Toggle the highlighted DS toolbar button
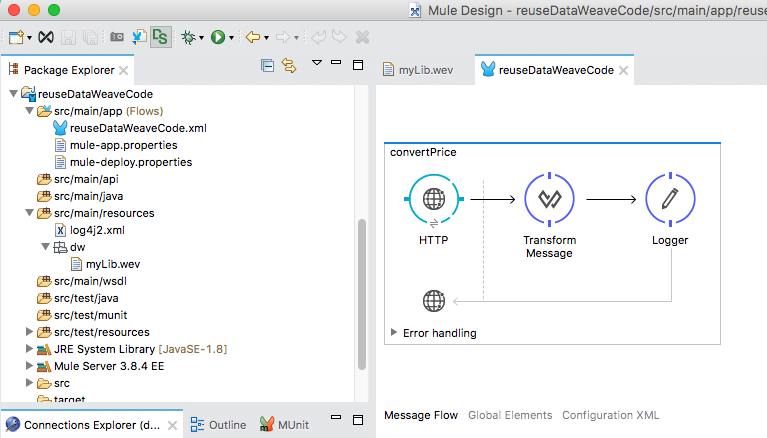Image resolution: width=767 pixels, height=438 pixels. [x=160, y=37]
